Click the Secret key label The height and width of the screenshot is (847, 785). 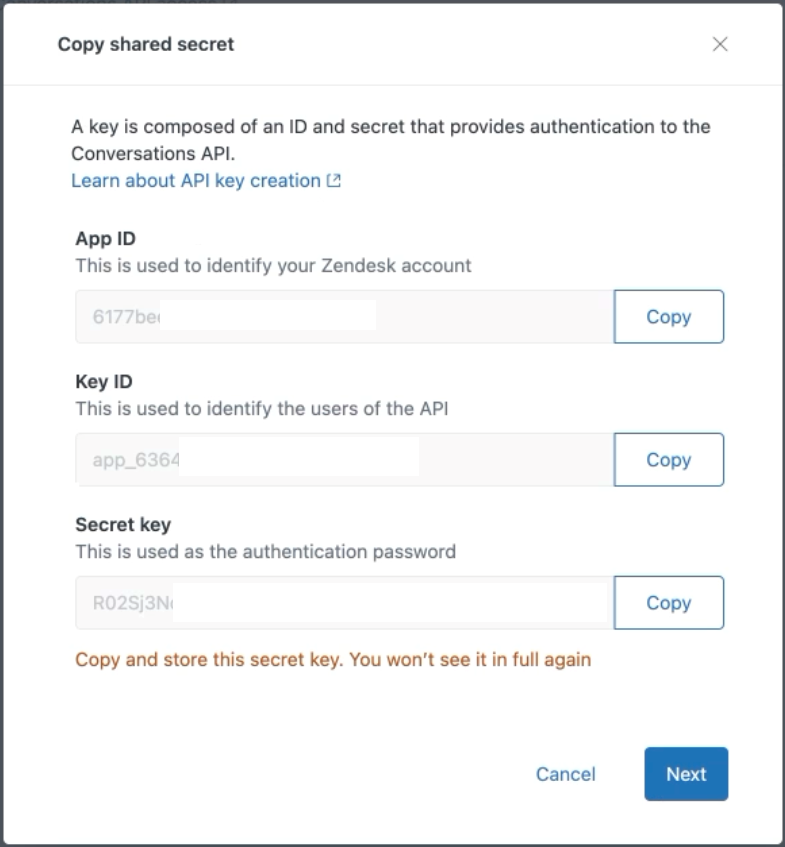click(123, 525)
